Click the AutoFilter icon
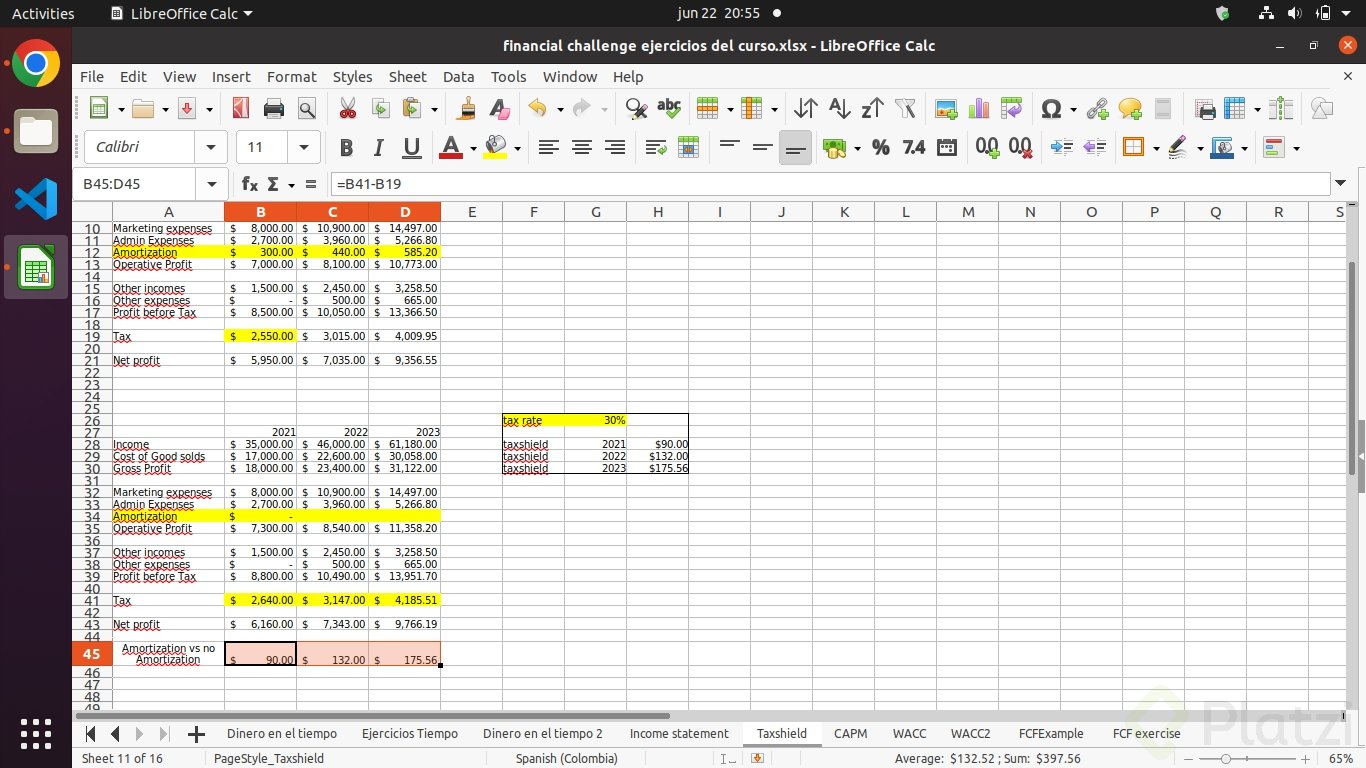This screenshot has width=1366, height=768. (906, 108)
